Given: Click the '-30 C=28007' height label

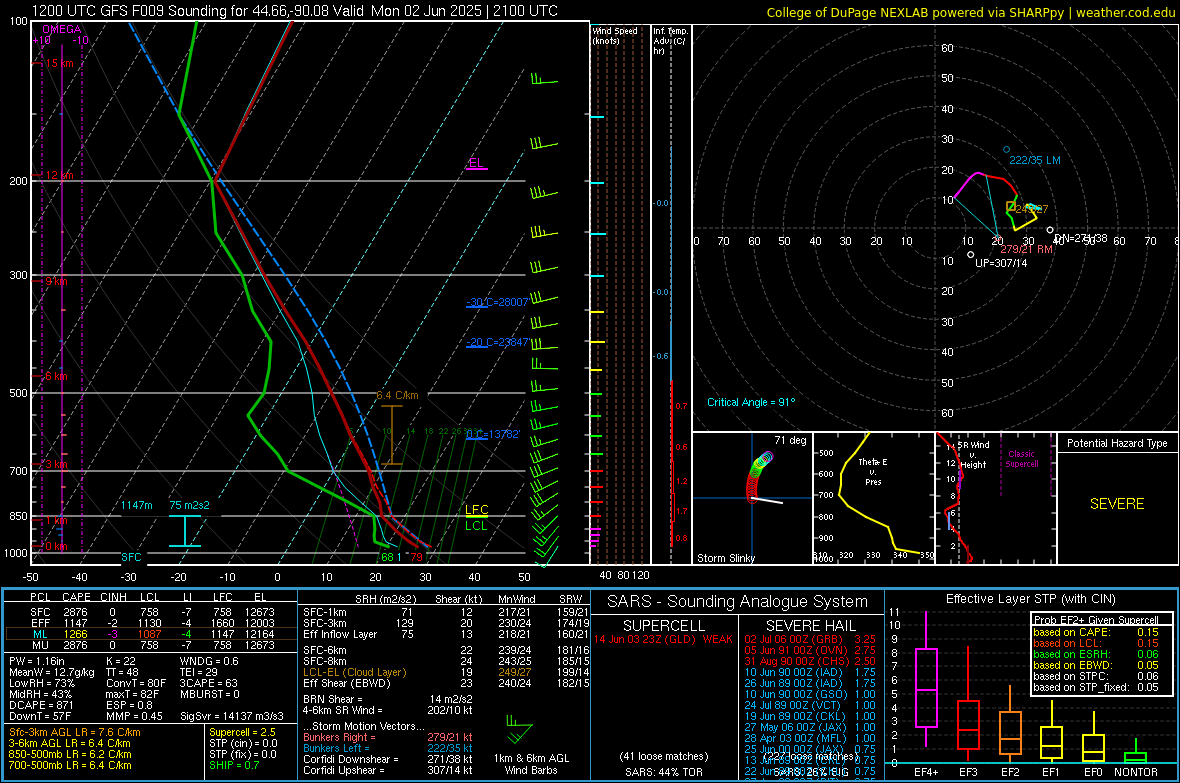Looking at the screenshot, I should [x=497, y=302].
